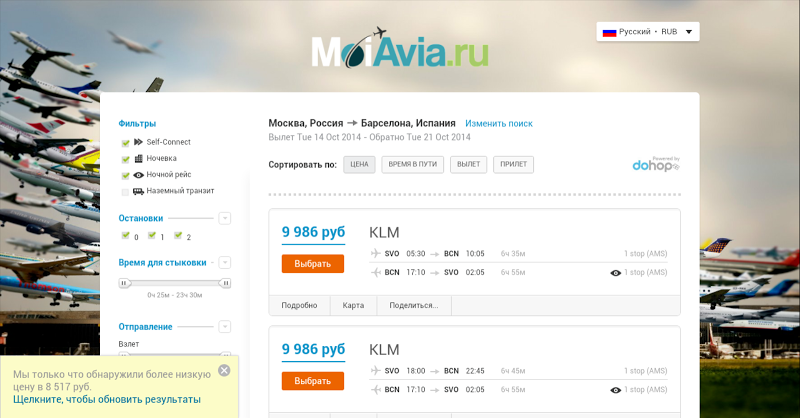Uncheck the Self-Connect filter checkbox
The width and height of the screenshot is (800, 418).
[x=125, y=142]
